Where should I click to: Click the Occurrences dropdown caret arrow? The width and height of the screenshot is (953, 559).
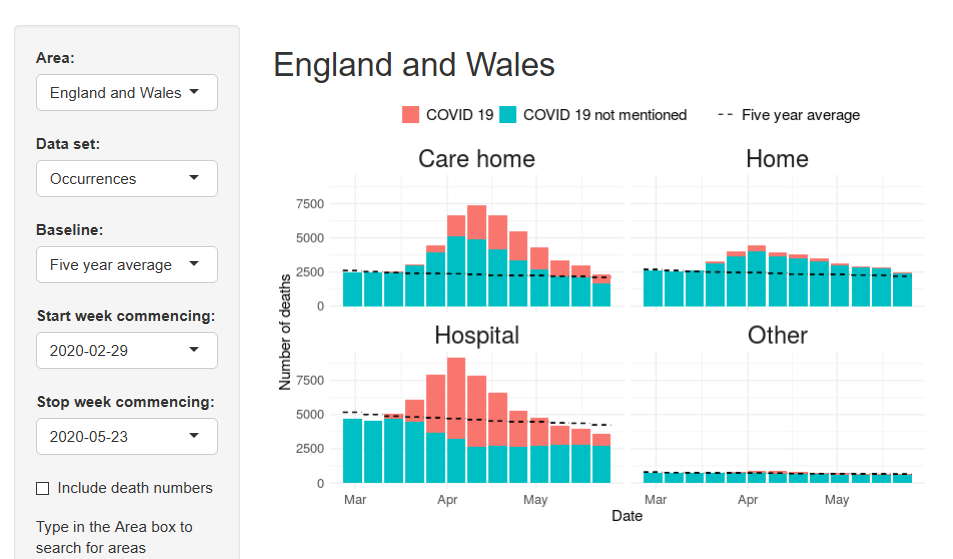(x=195, y=178)
